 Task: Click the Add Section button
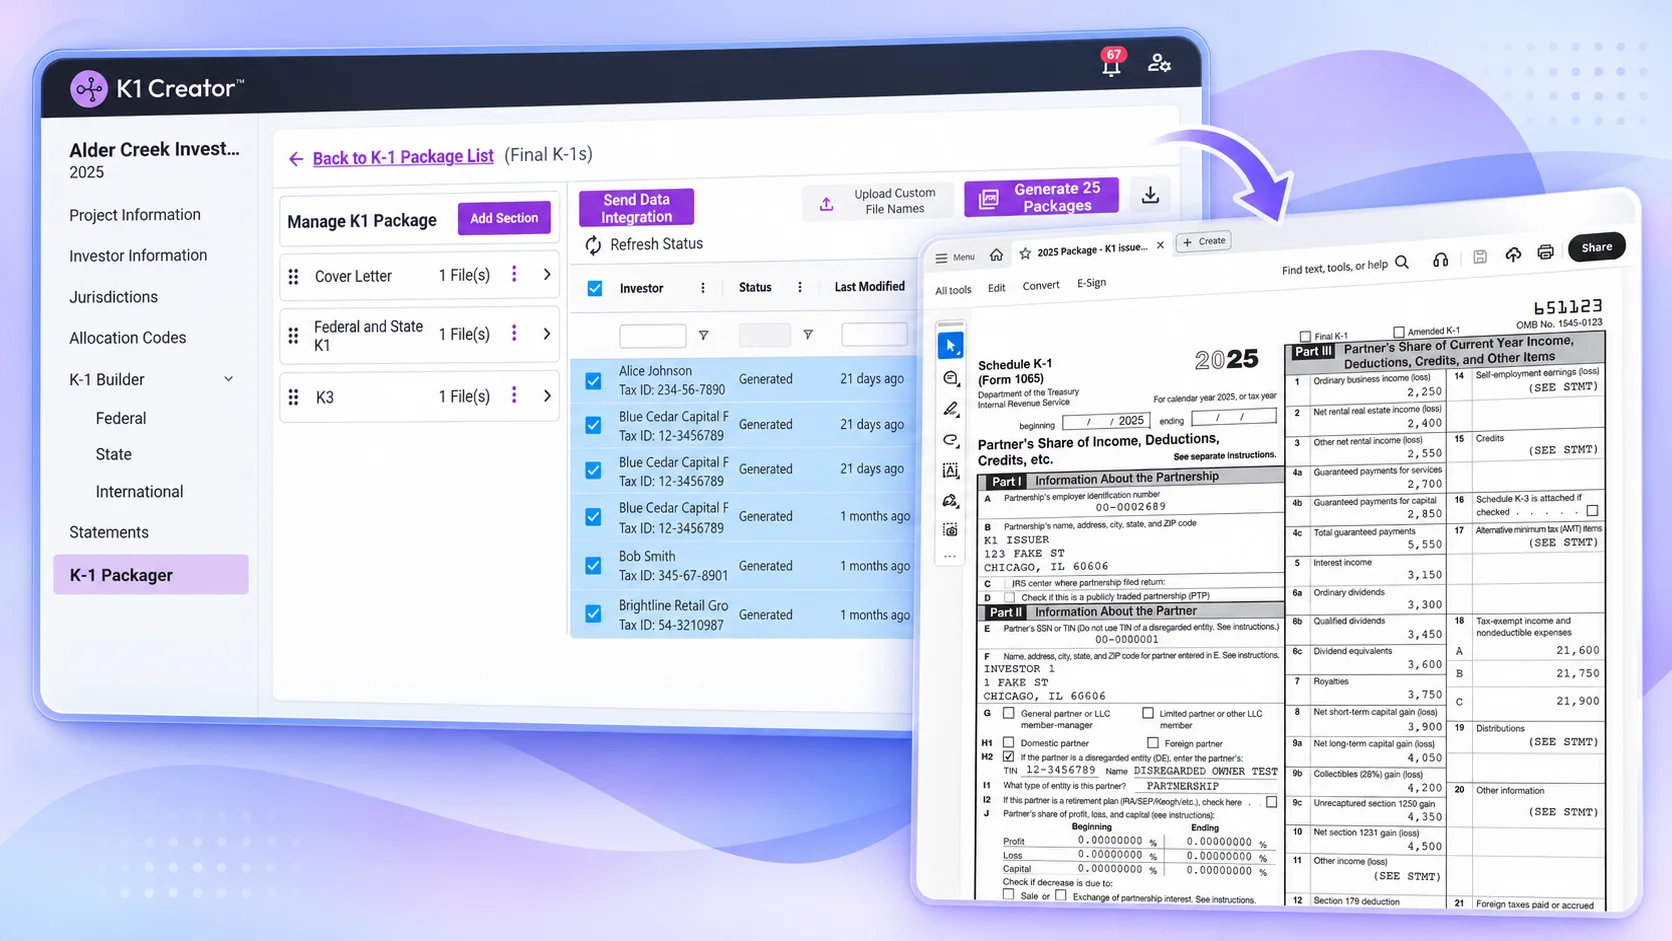tap(504, 218)
